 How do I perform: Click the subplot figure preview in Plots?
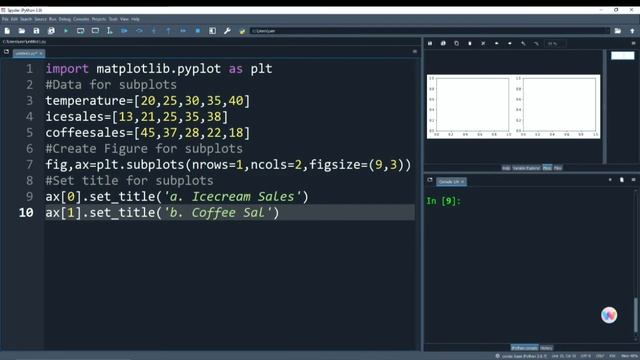(513, 107)
